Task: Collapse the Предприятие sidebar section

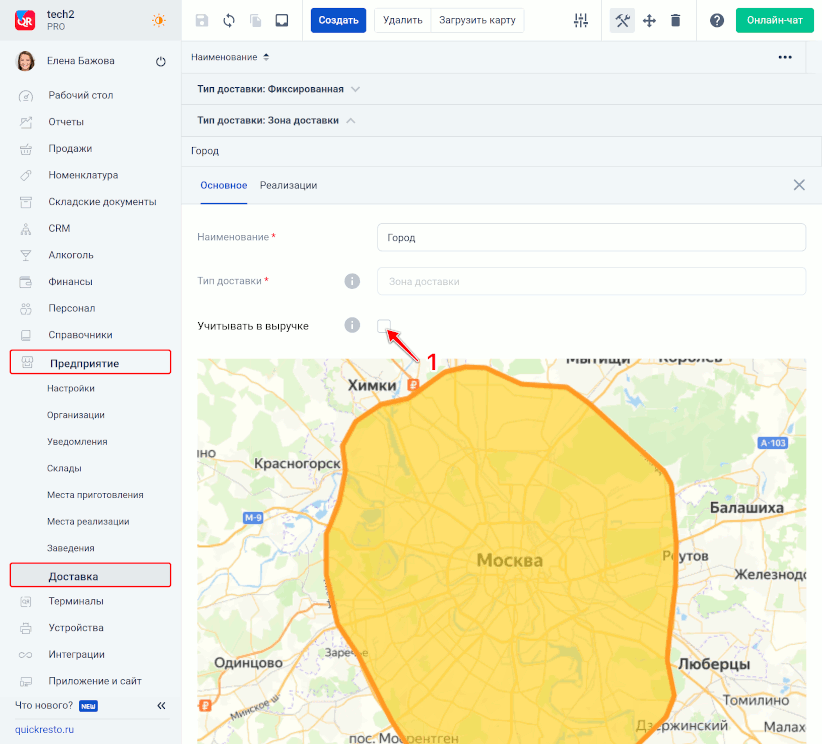Action: point(90,362)
